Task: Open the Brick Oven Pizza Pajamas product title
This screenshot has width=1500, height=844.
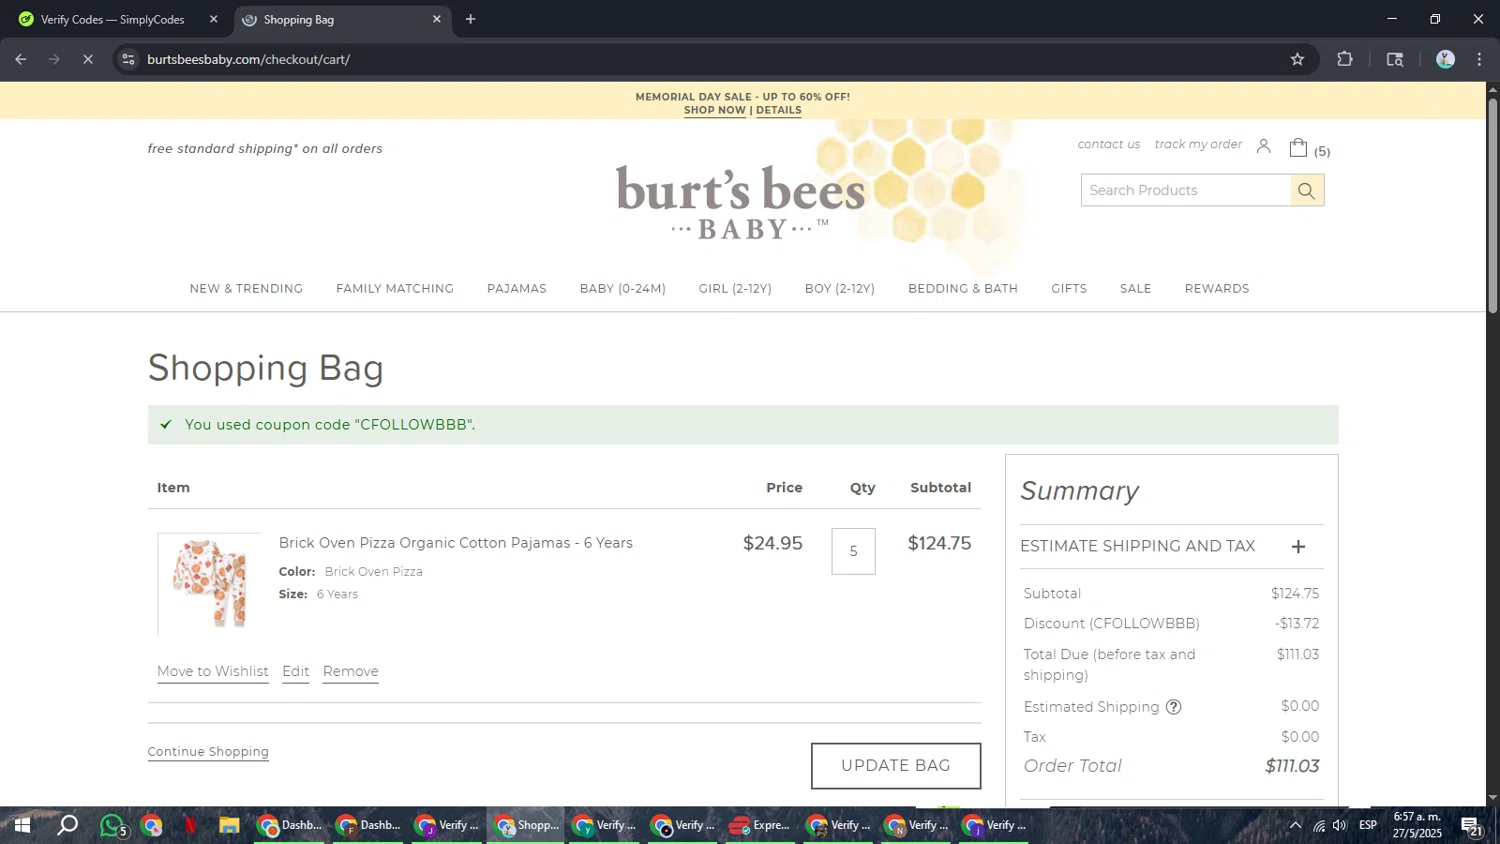Action: point(456,543)
